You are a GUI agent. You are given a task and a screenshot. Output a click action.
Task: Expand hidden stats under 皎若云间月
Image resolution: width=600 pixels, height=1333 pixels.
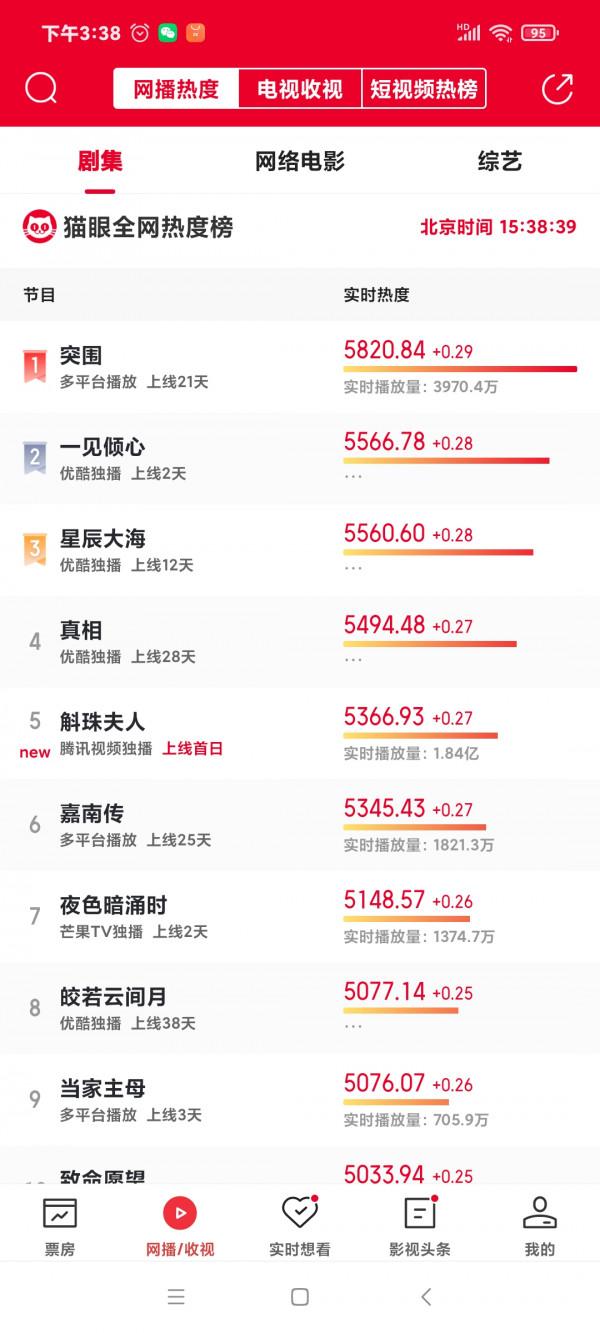pyautogui.click(x=352, y=1026)
